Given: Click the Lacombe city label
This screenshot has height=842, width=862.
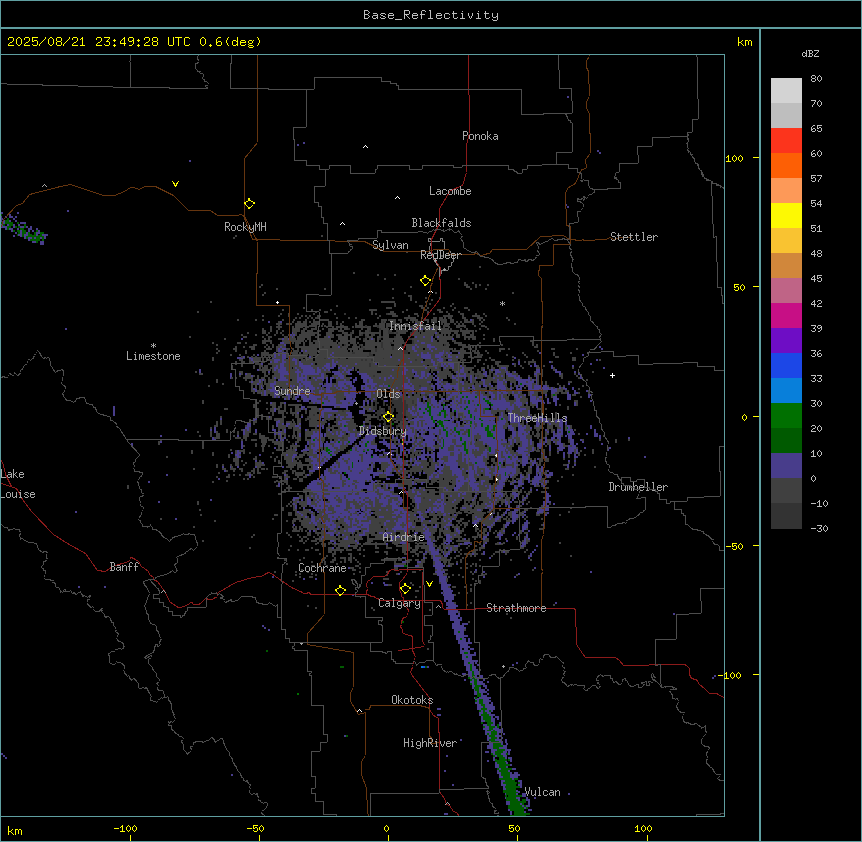Looking at the screenshot, I should tap(450, 191).
